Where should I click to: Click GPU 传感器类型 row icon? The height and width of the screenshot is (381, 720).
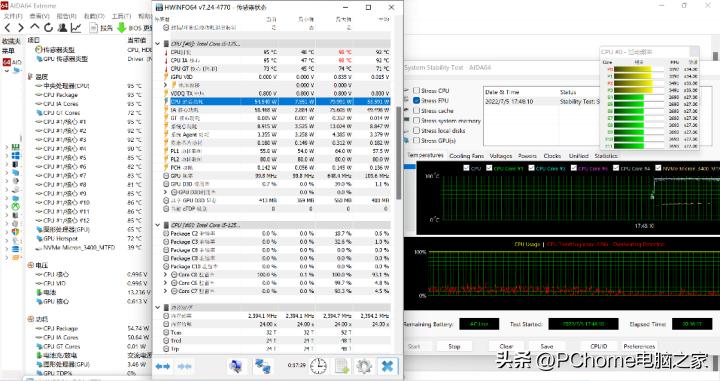[39, 59]
